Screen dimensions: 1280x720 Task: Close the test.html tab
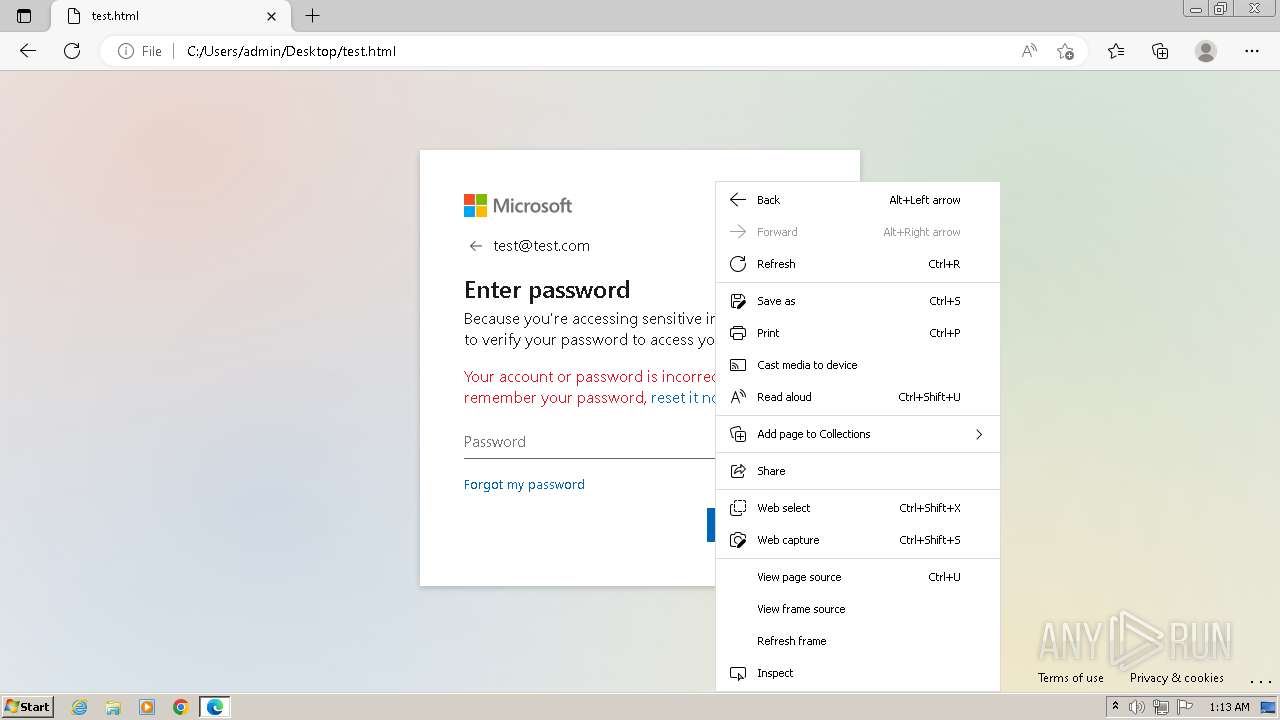point(272,16)
